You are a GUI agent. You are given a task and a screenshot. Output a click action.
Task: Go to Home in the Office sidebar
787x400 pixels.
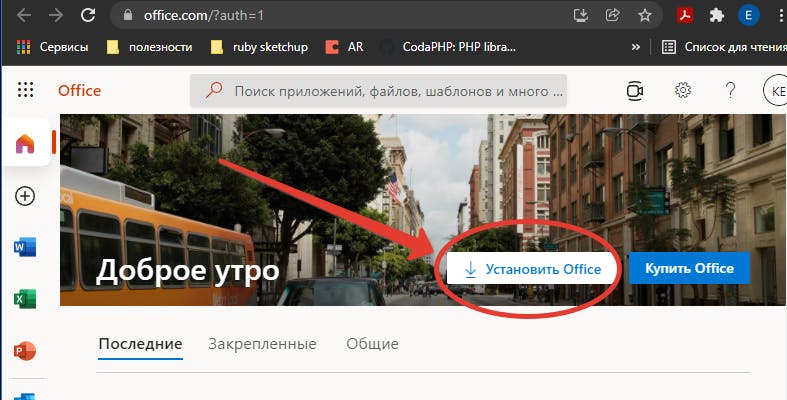tap(25, 144)
